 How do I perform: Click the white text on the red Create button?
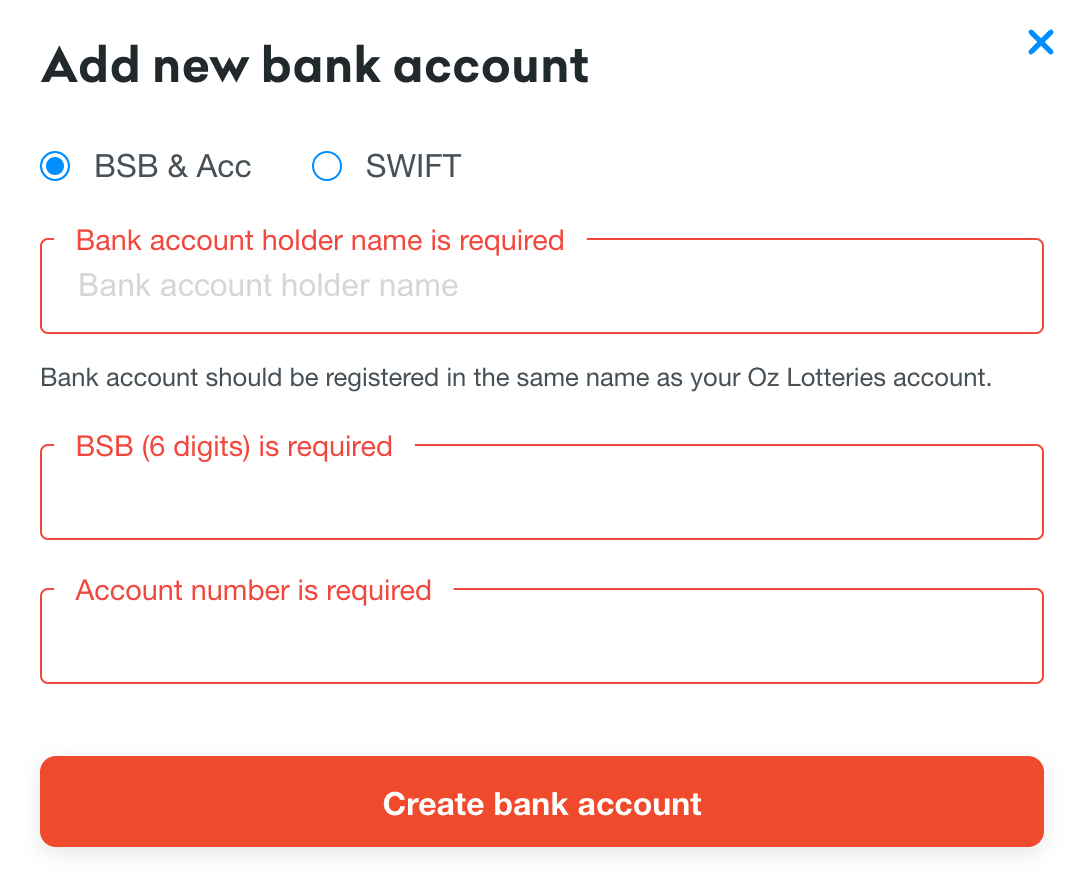click(542, 804)
